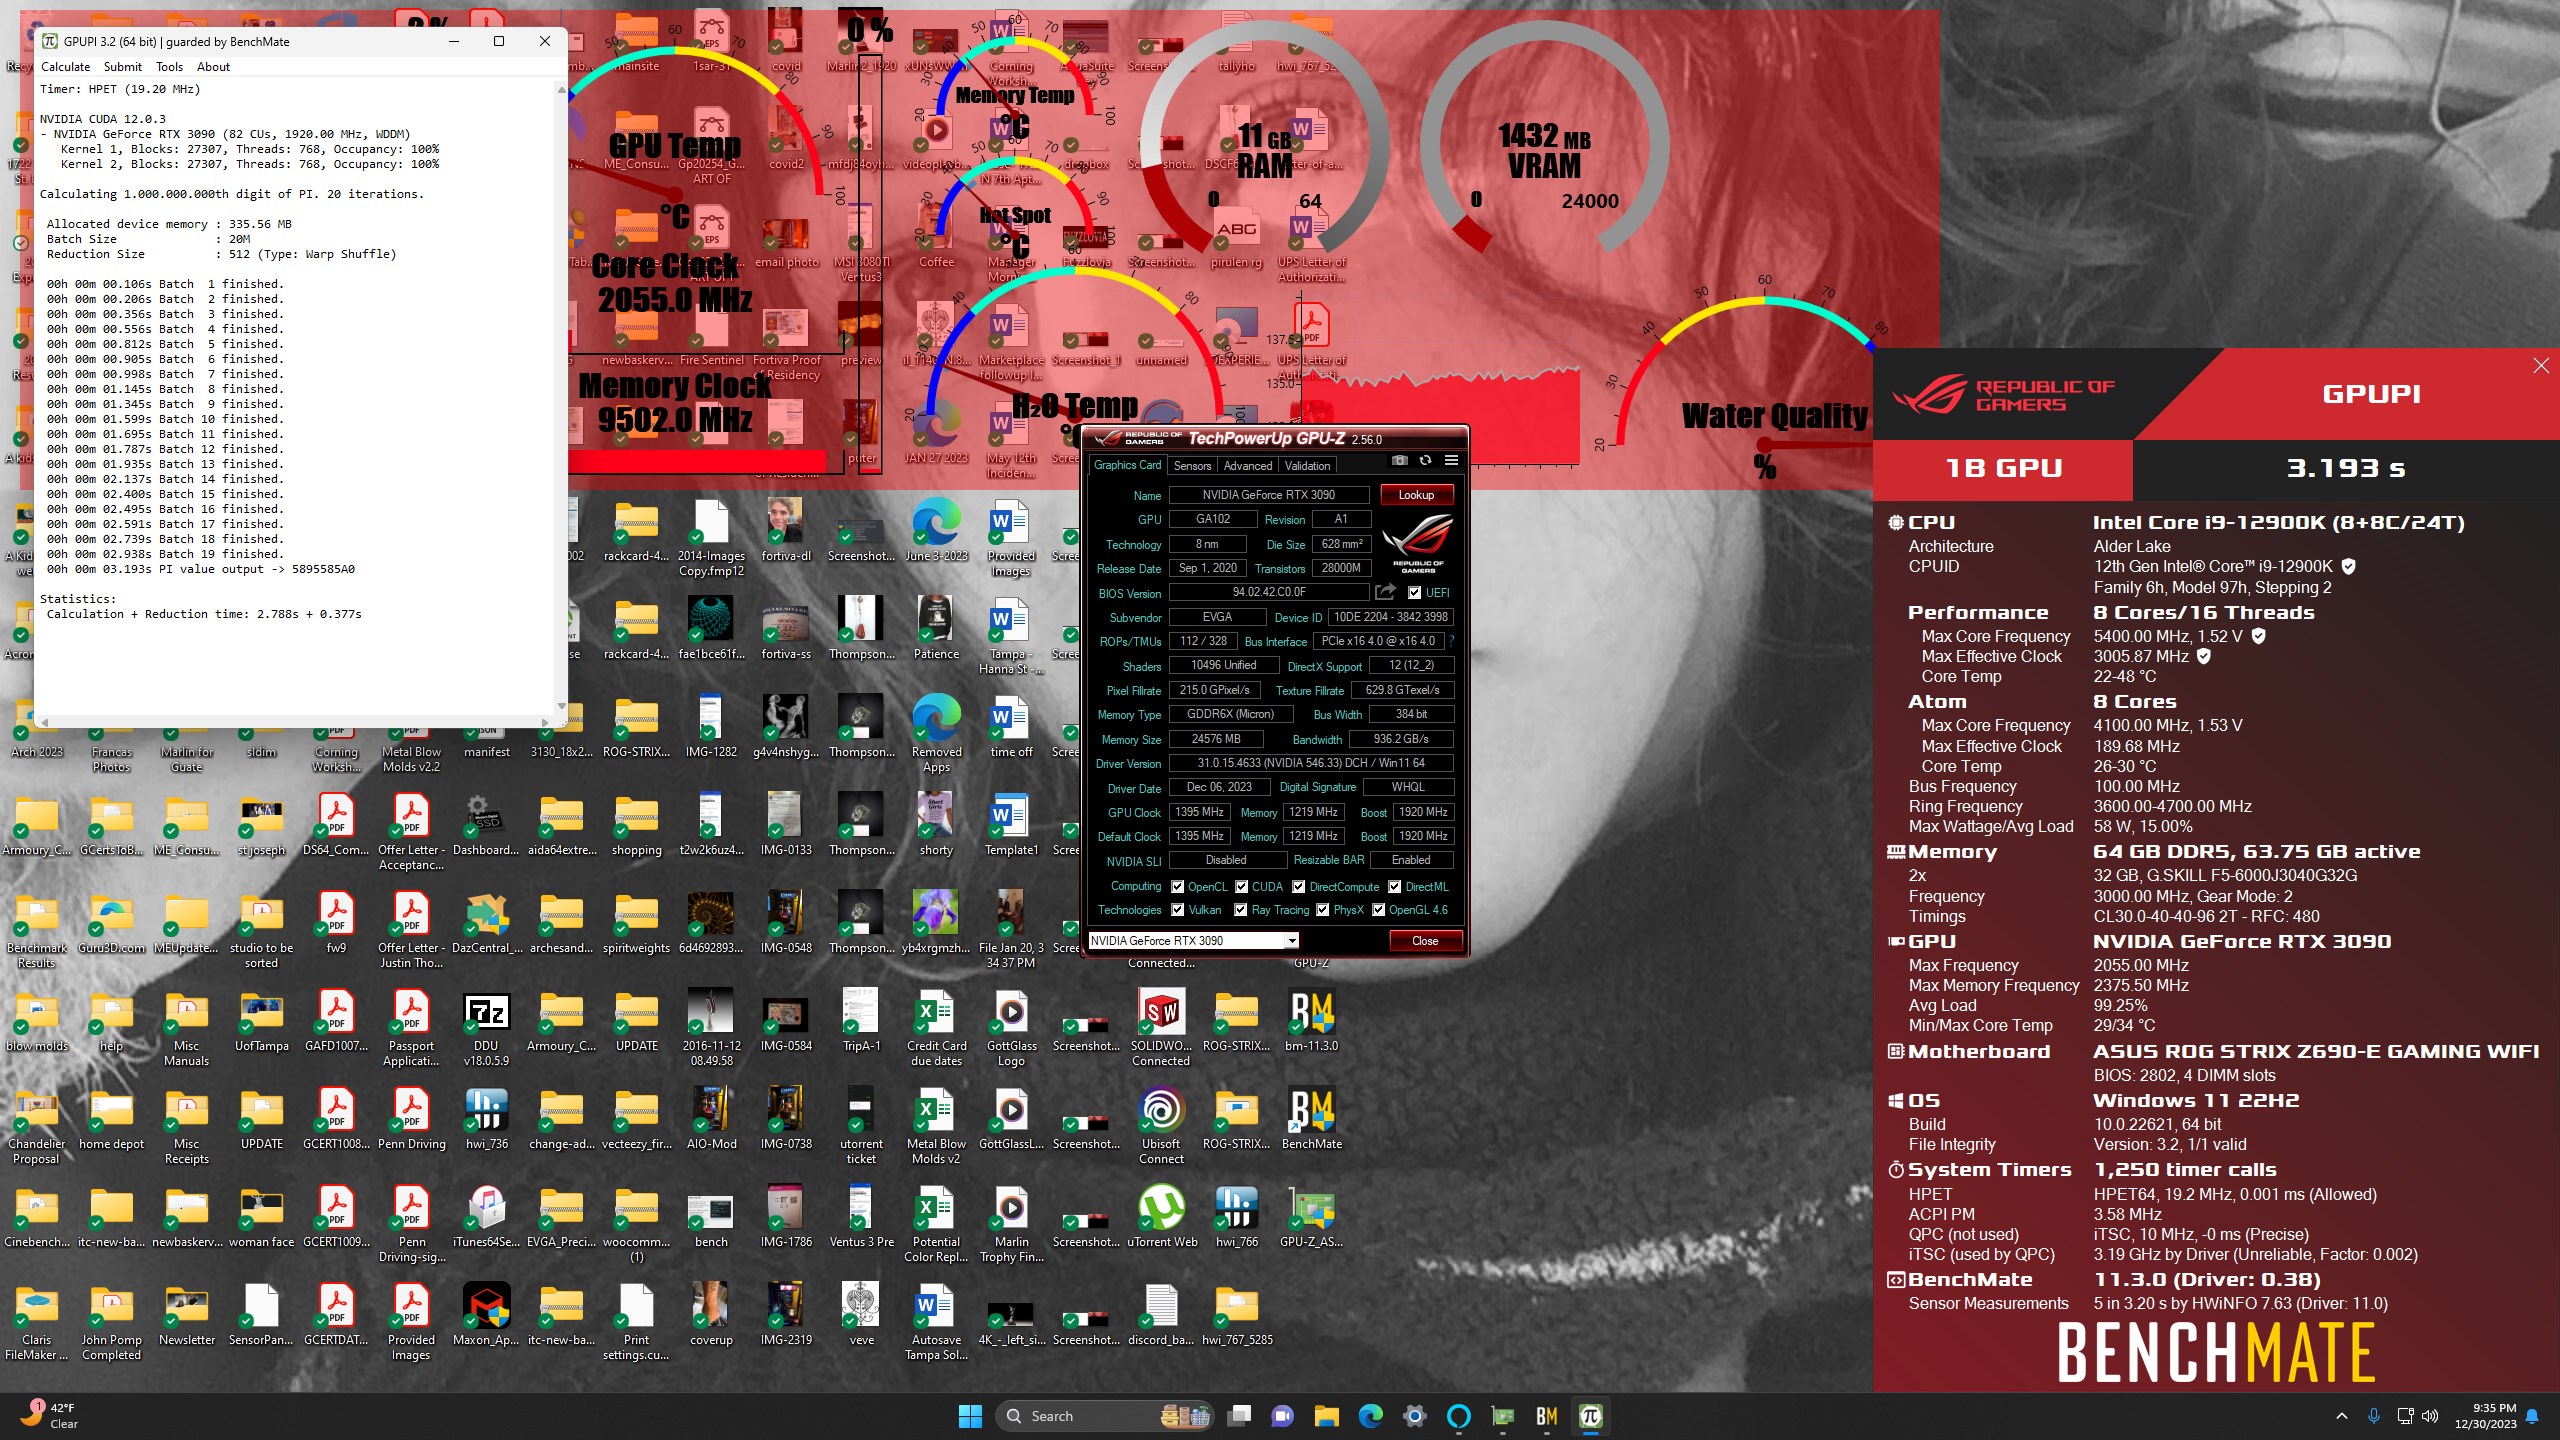Click the microphone icon in system tray
The image size is (2560, 1440).
click(2373, 1416)
